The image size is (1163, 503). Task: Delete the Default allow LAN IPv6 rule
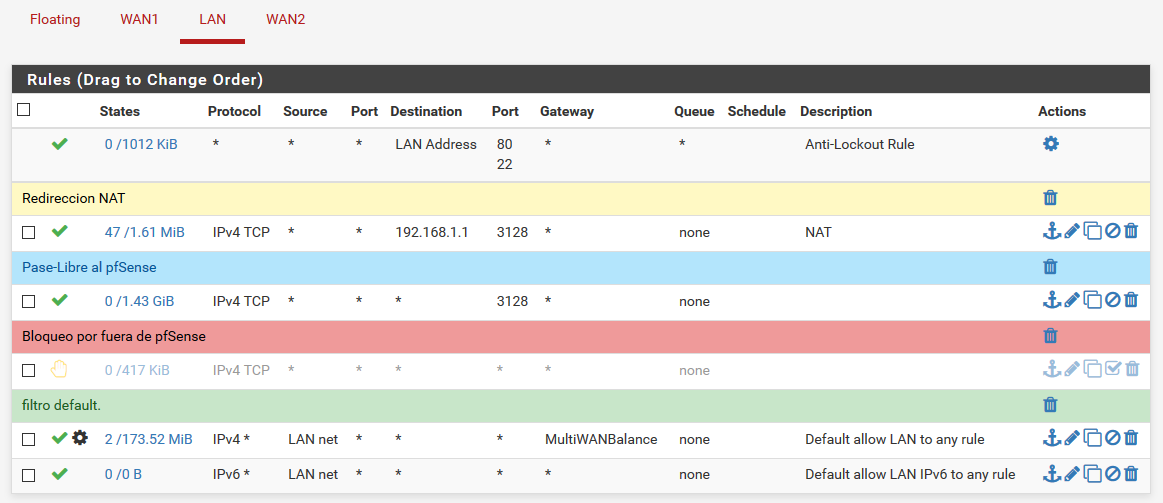pyautogui.click(x=1131, y=474)
